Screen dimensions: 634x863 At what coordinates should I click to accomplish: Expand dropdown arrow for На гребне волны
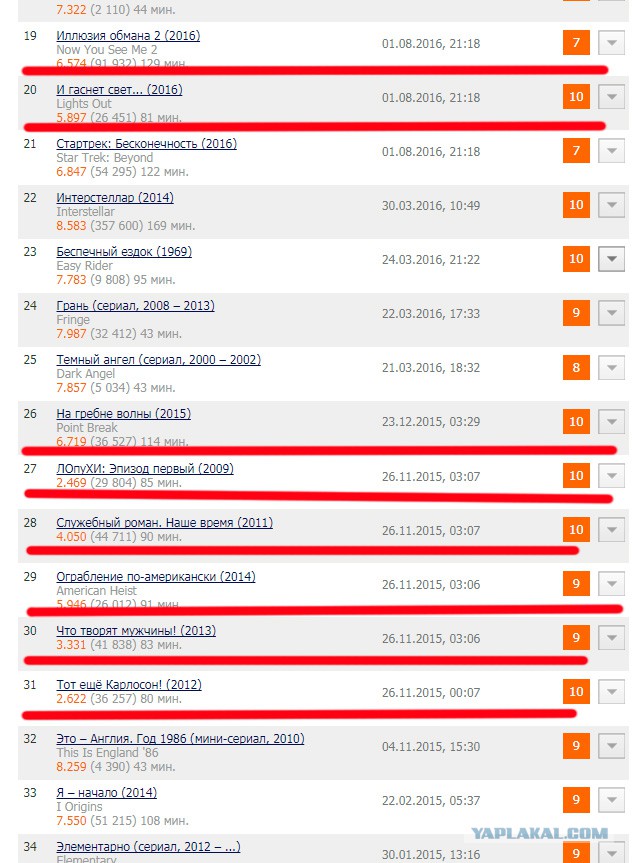[611, 421]
